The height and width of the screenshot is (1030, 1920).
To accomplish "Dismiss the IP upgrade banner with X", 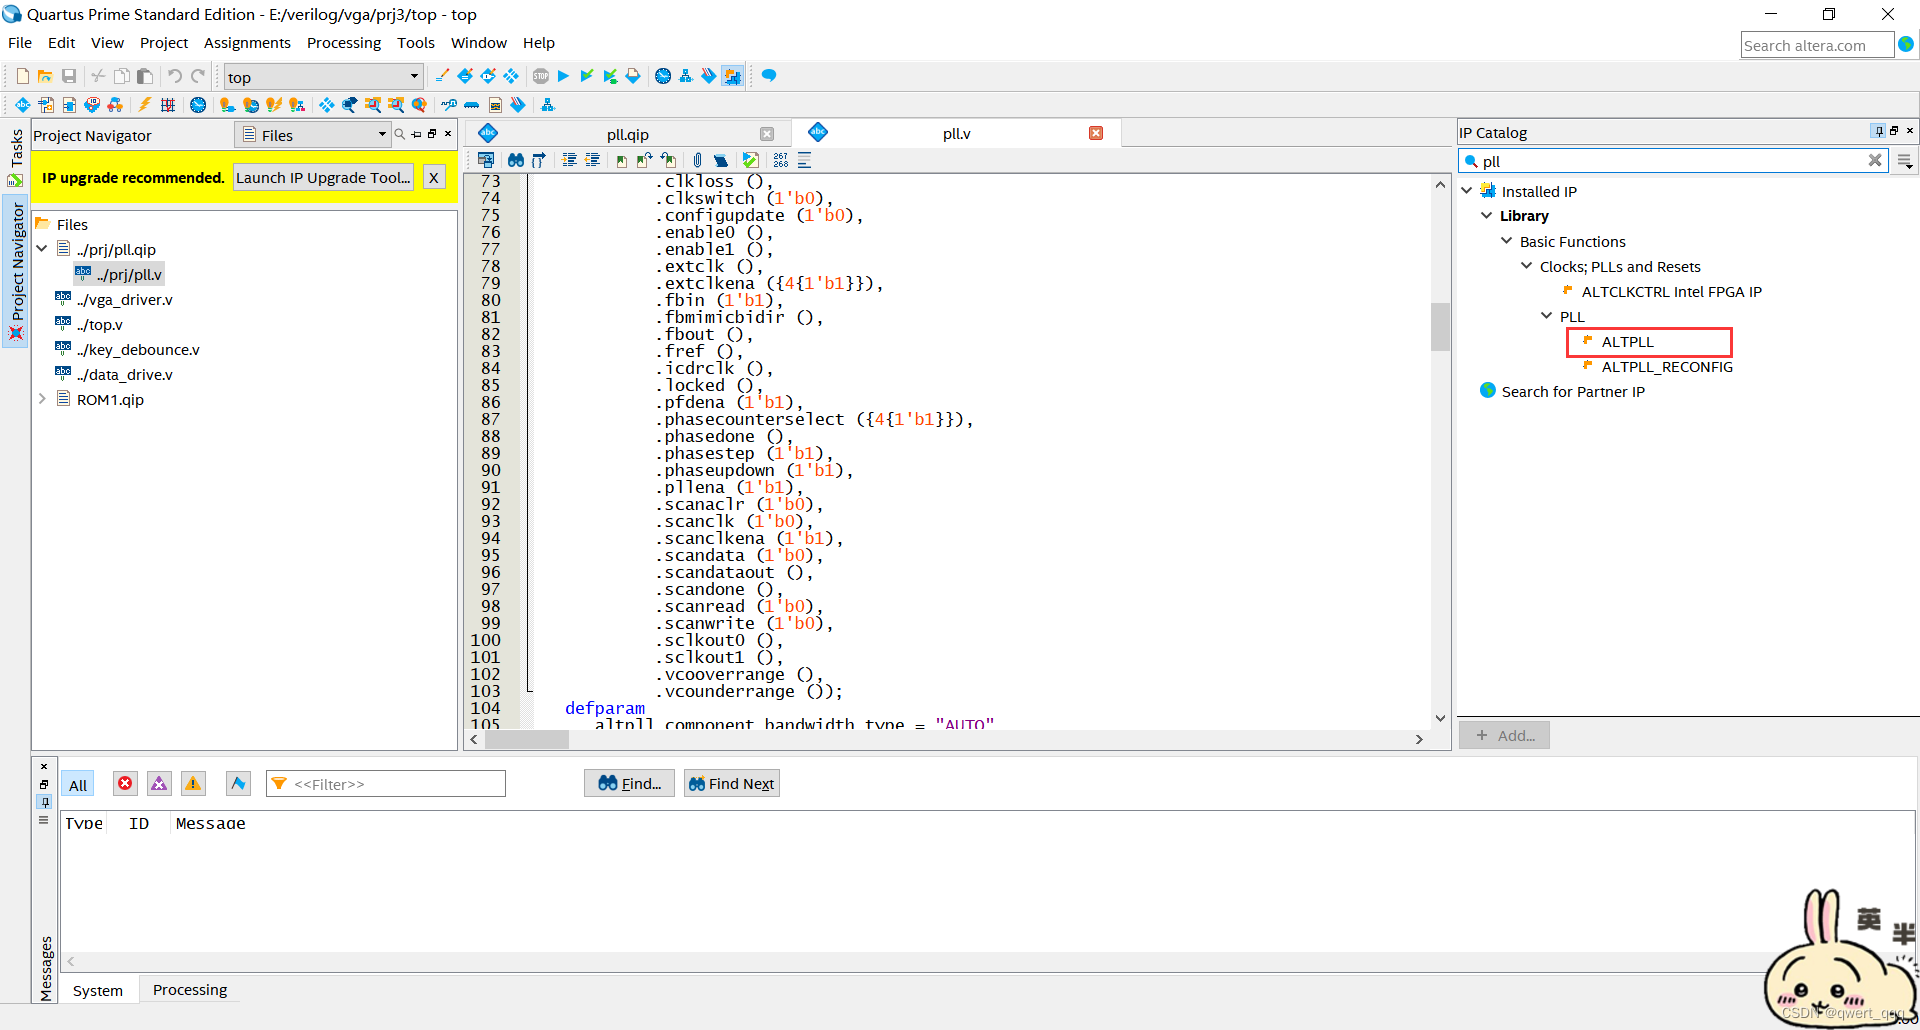I will click(434, 178).
